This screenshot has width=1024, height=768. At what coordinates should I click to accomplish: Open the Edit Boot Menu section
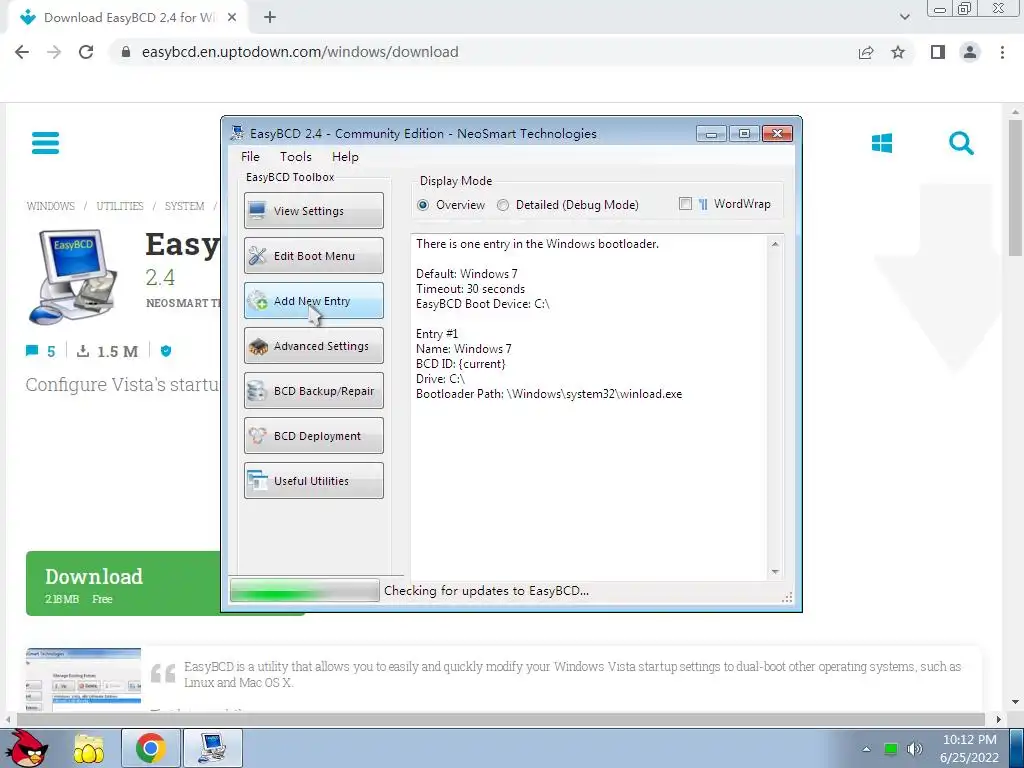pyautogui.click(x=313, y=255)
